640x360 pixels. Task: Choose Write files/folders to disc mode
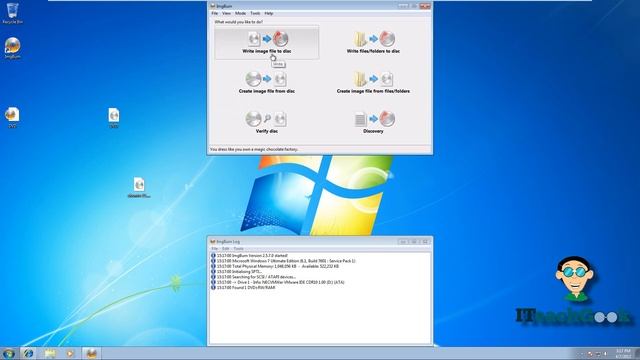point(373,42)
